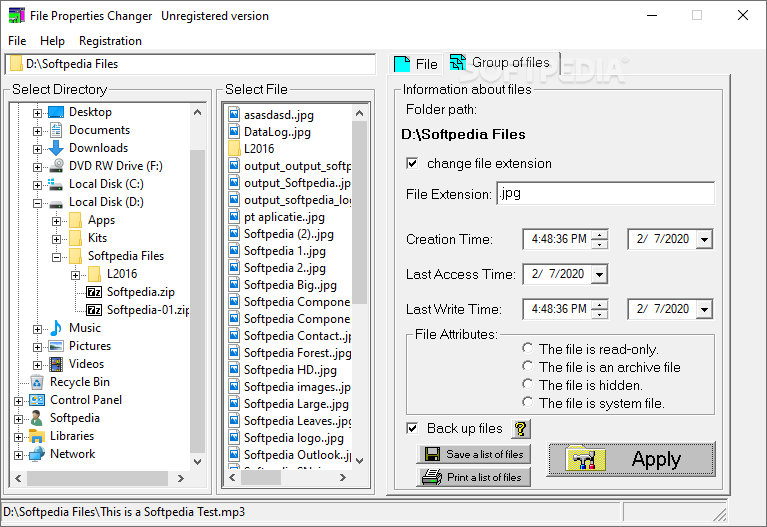767x527 pixels.
Task: Open Last Write Time date dropdown
Action: [x=704, y=310]
